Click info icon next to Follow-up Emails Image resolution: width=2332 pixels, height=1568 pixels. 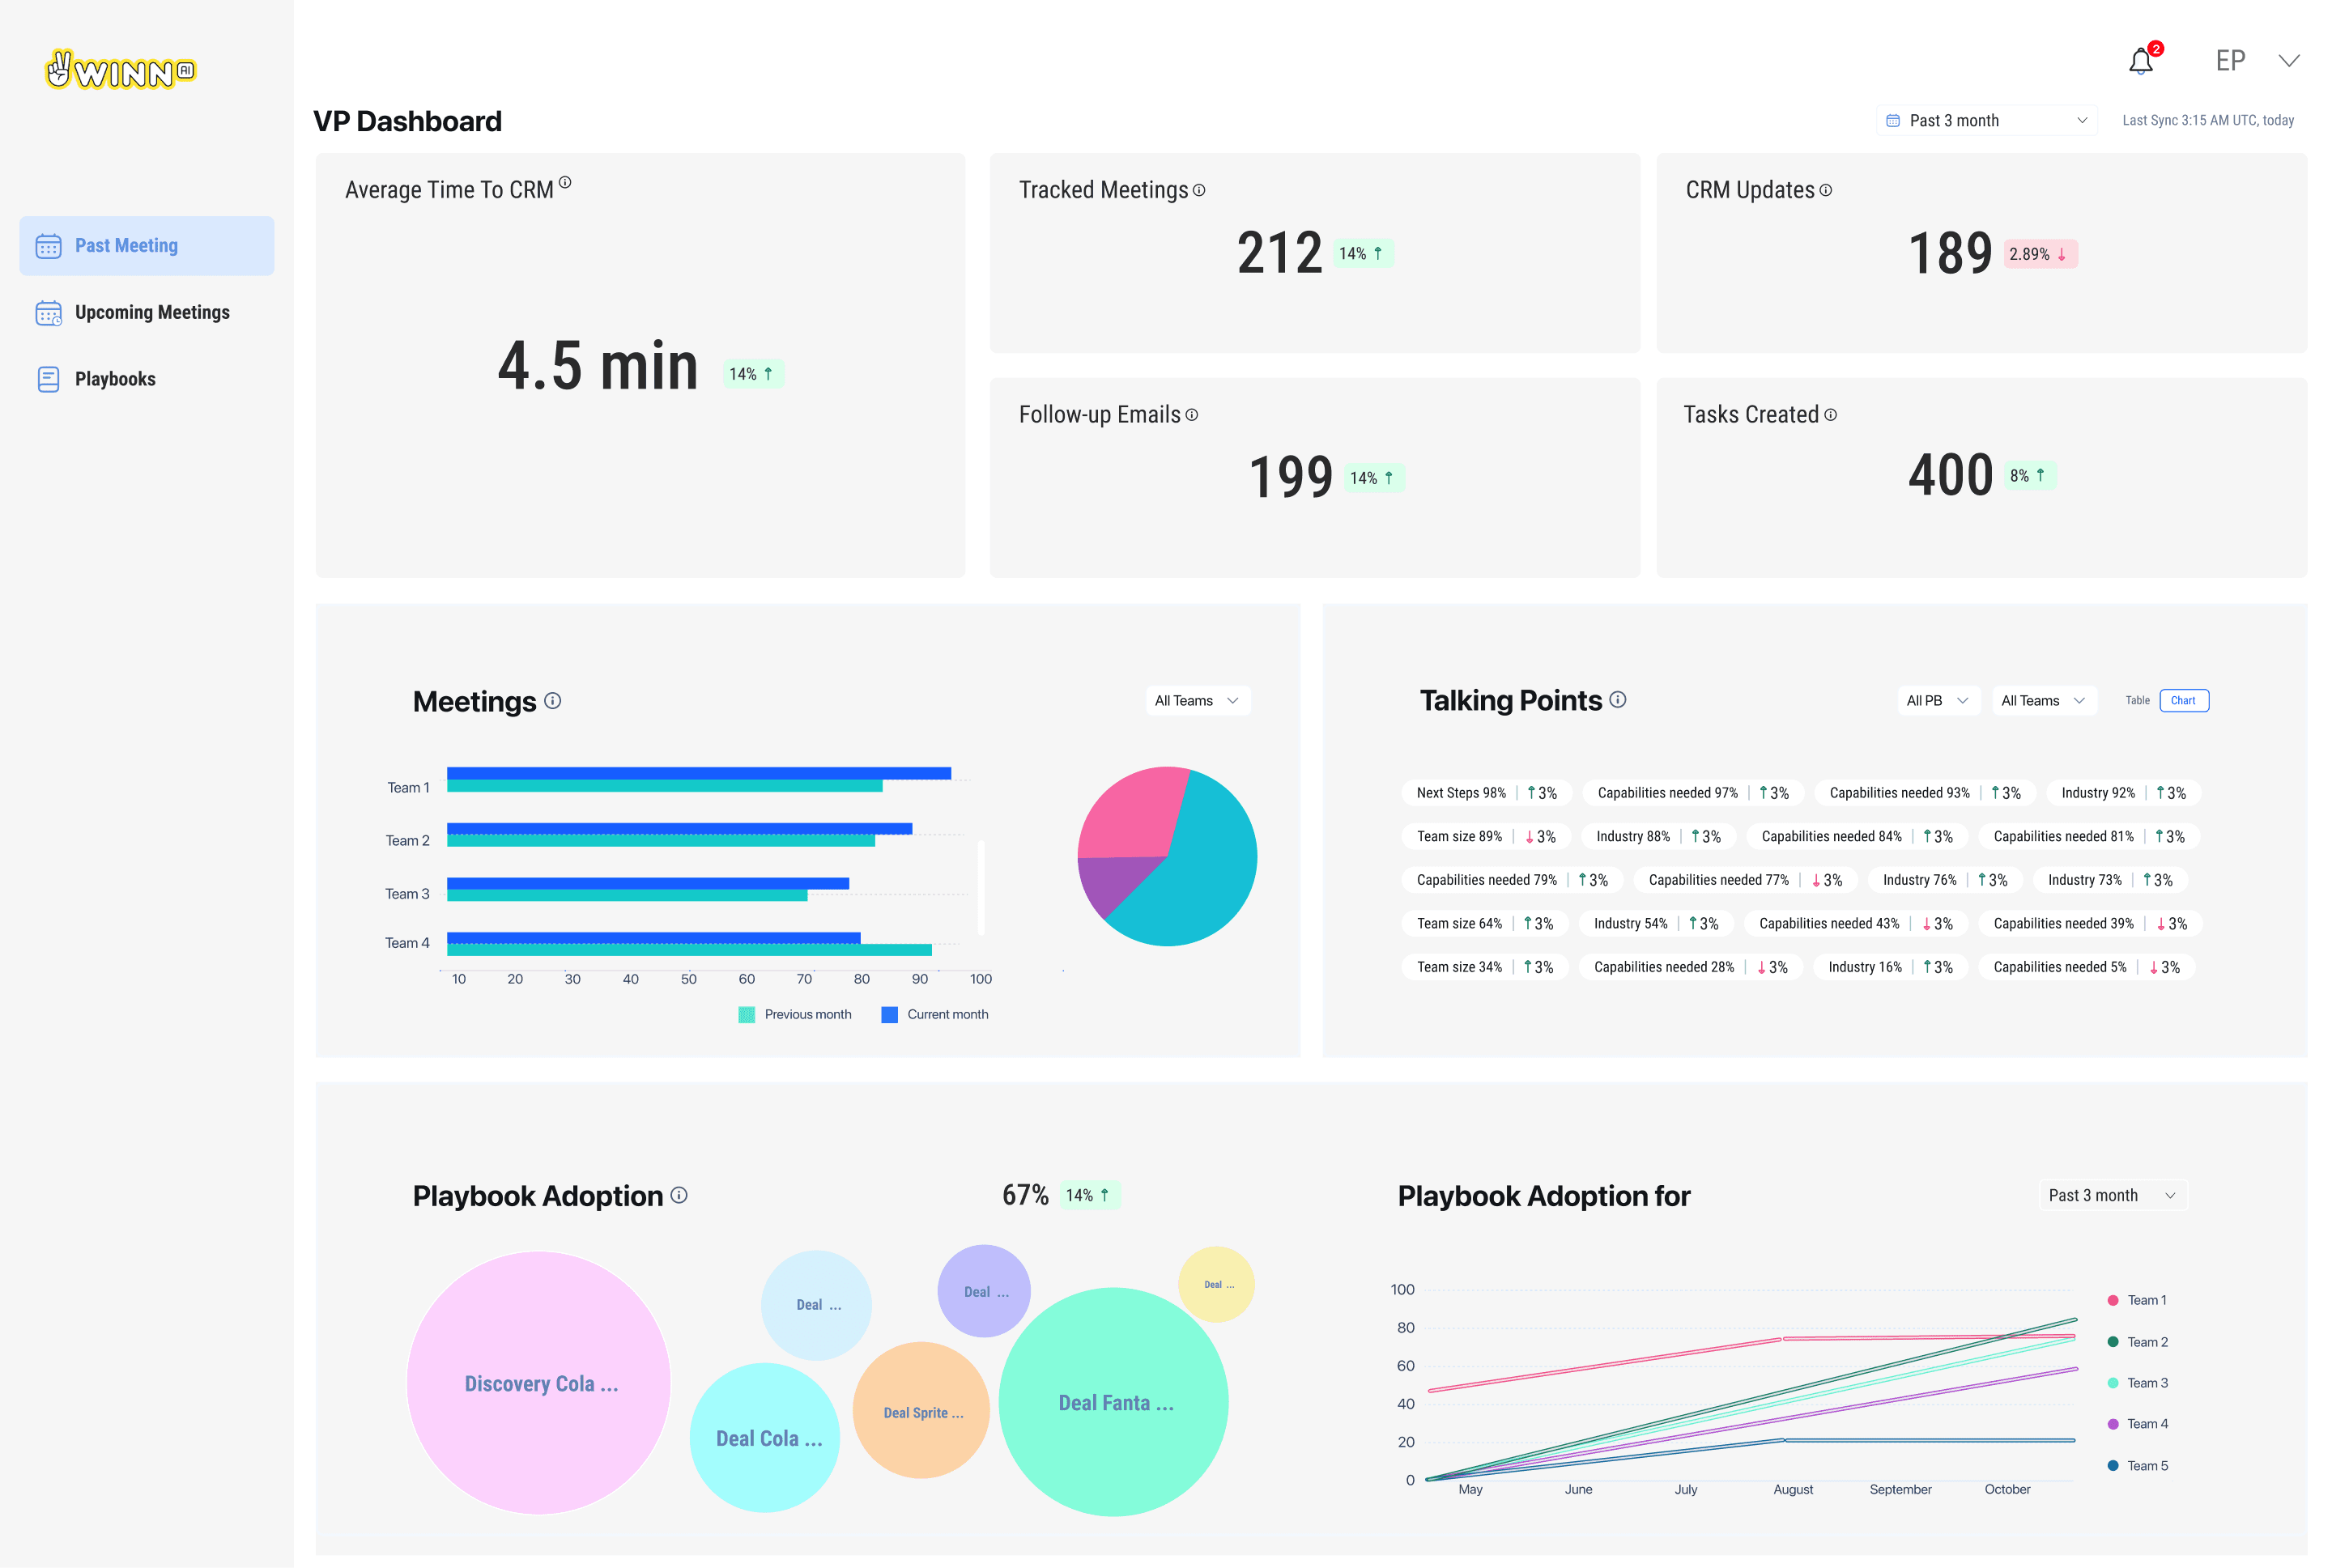click(x=1191, y=415)
